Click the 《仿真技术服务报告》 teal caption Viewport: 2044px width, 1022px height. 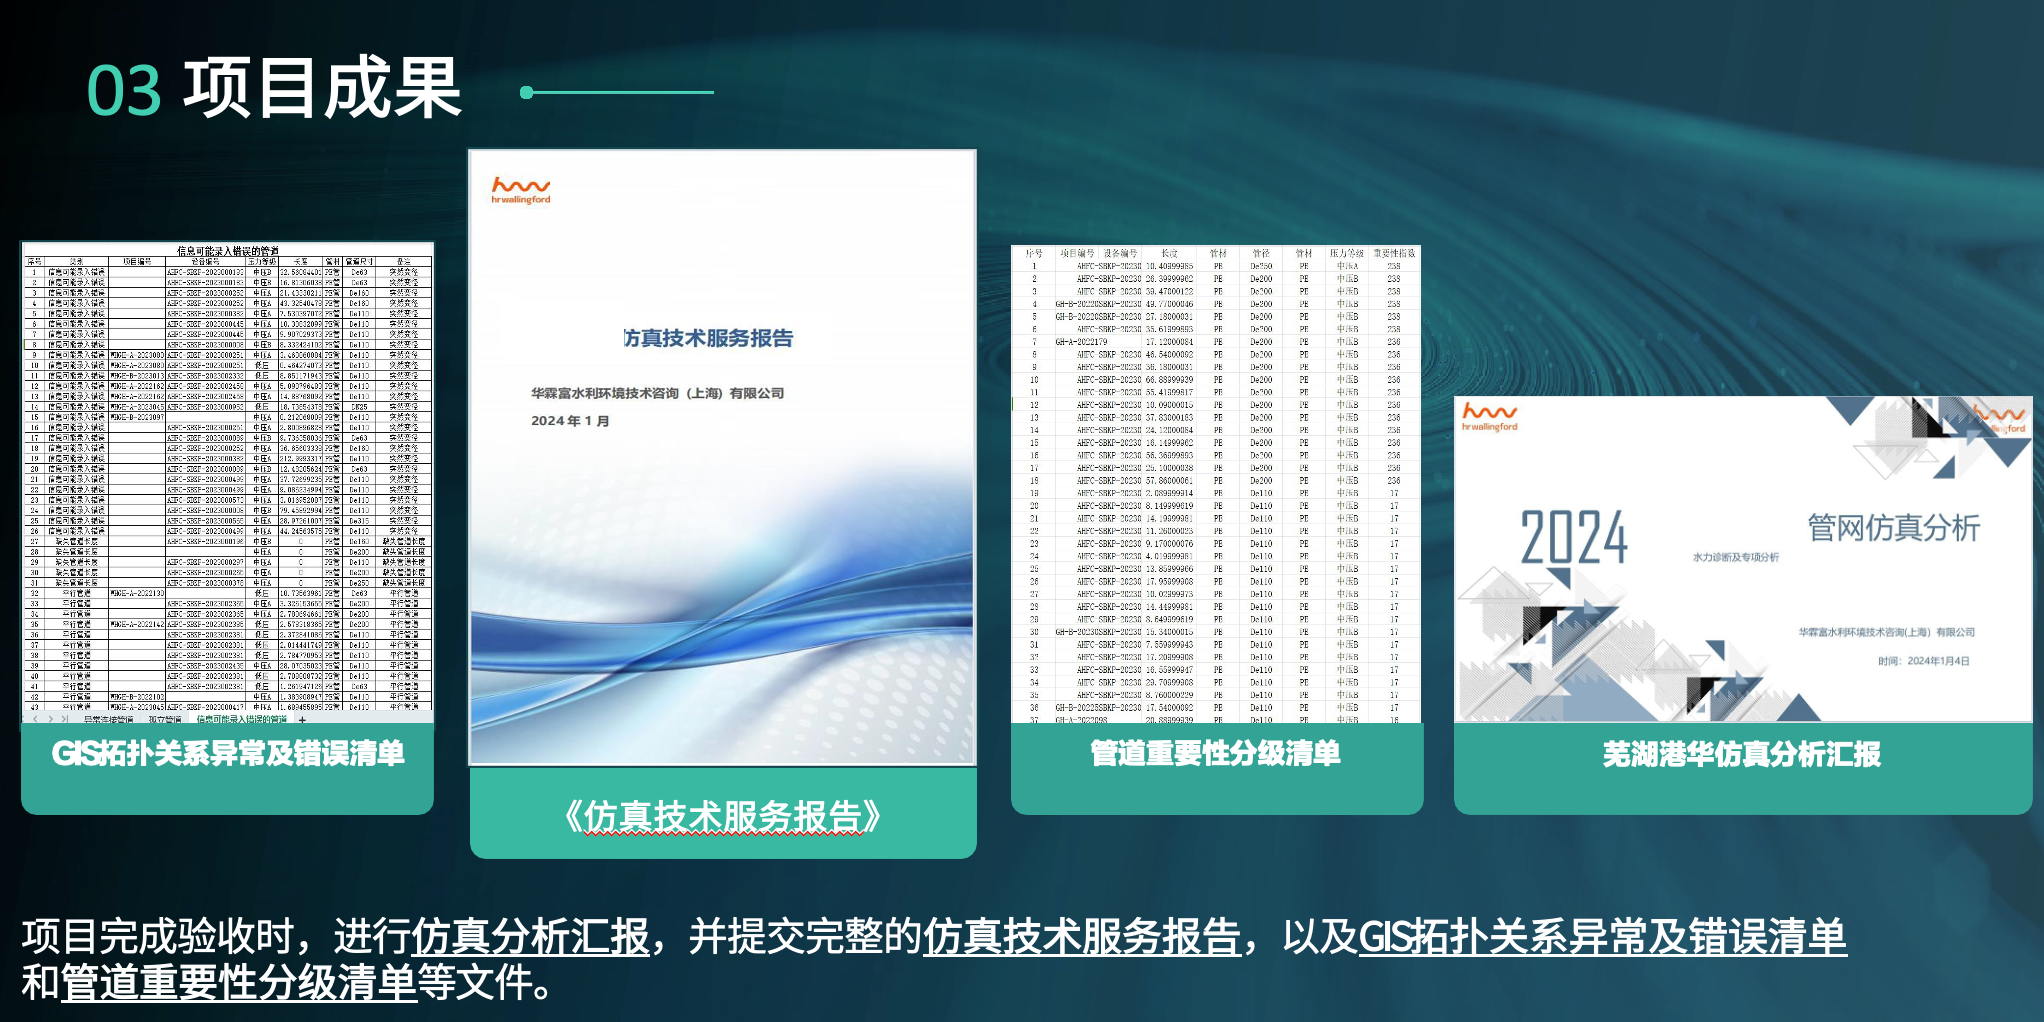722,817
